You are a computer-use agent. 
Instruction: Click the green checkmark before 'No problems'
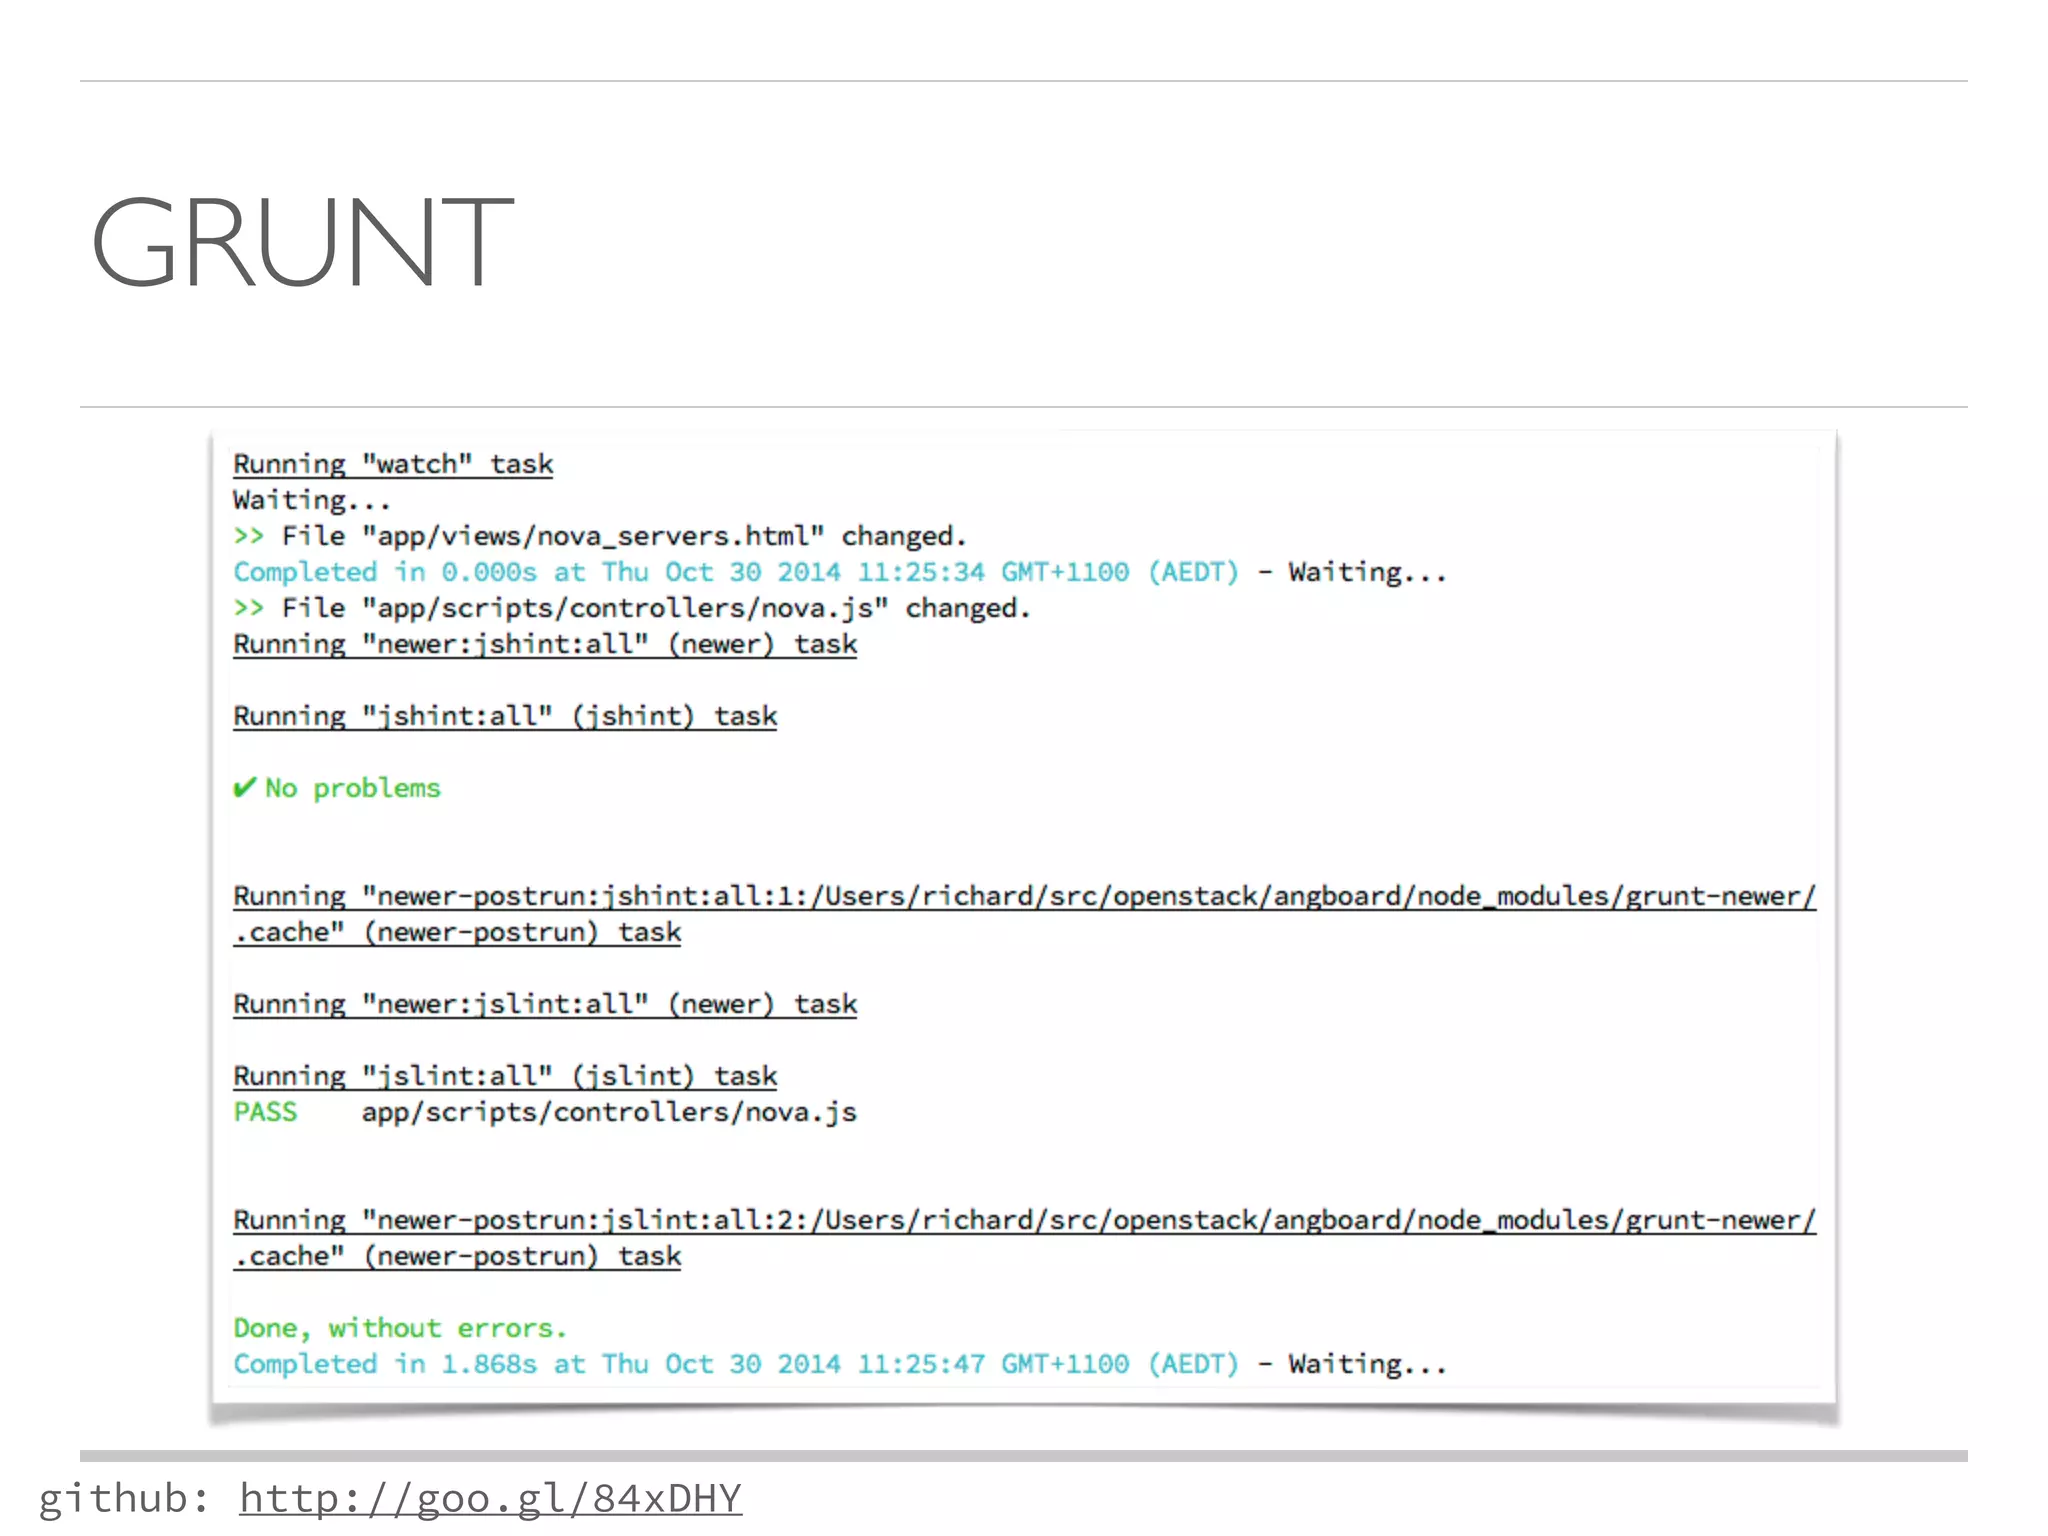(x=244, y=788)
